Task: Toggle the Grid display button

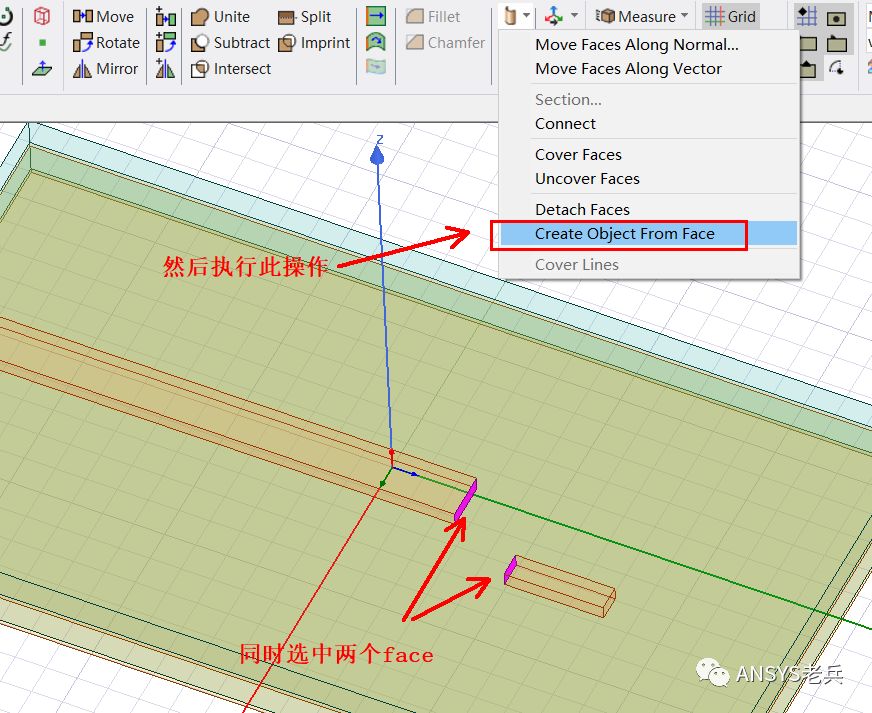Action: pyautogui.click(x=730, y=17)
